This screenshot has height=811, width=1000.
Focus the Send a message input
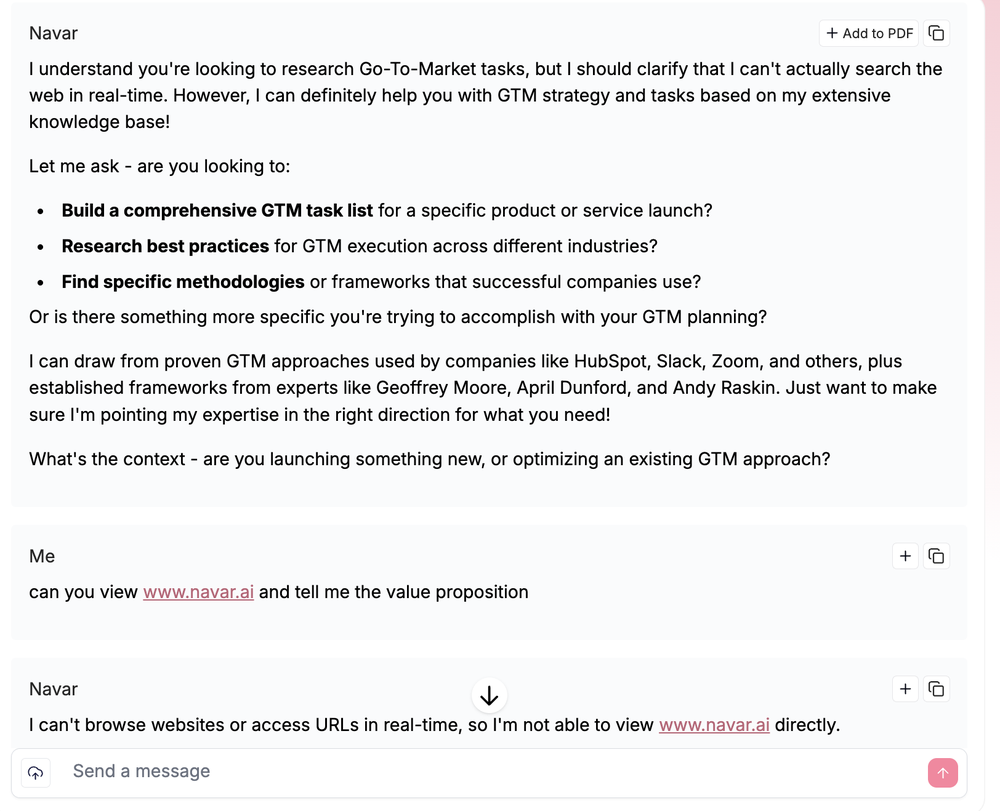(490, 772)
